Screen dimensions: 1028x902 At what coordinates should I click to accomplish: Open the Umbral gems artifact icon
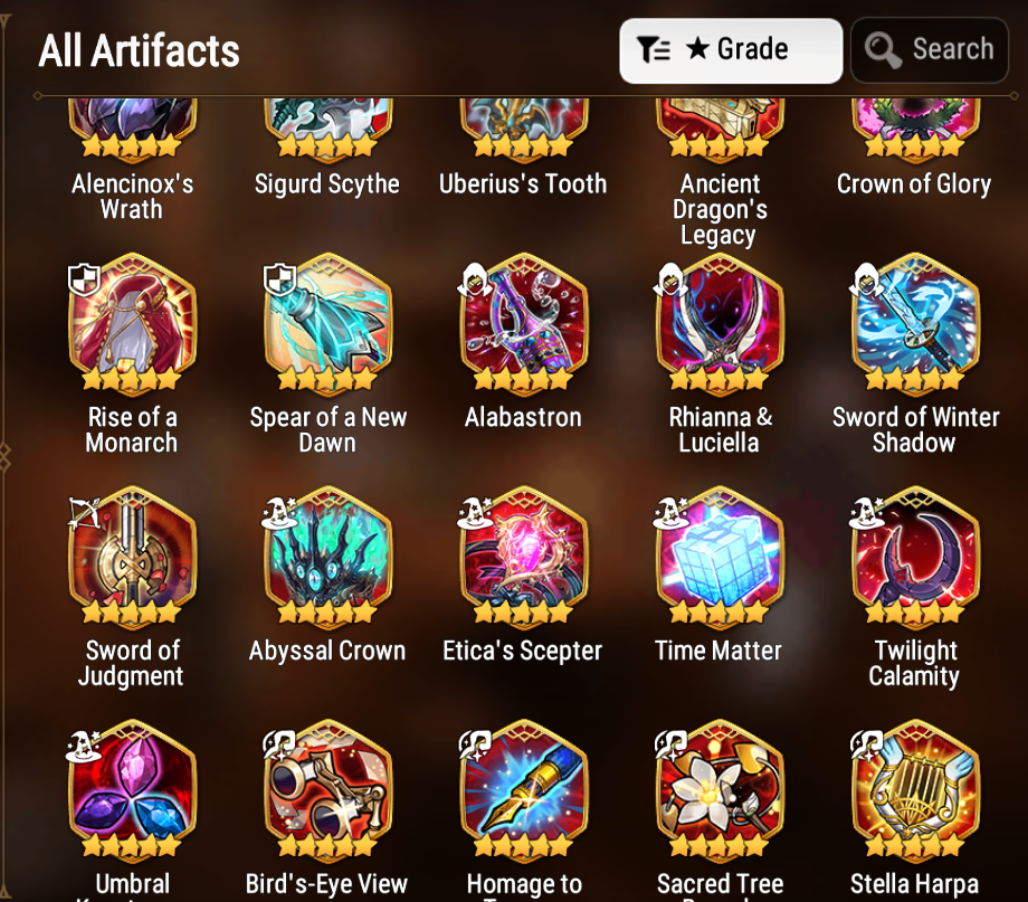[x=132, y=791]
